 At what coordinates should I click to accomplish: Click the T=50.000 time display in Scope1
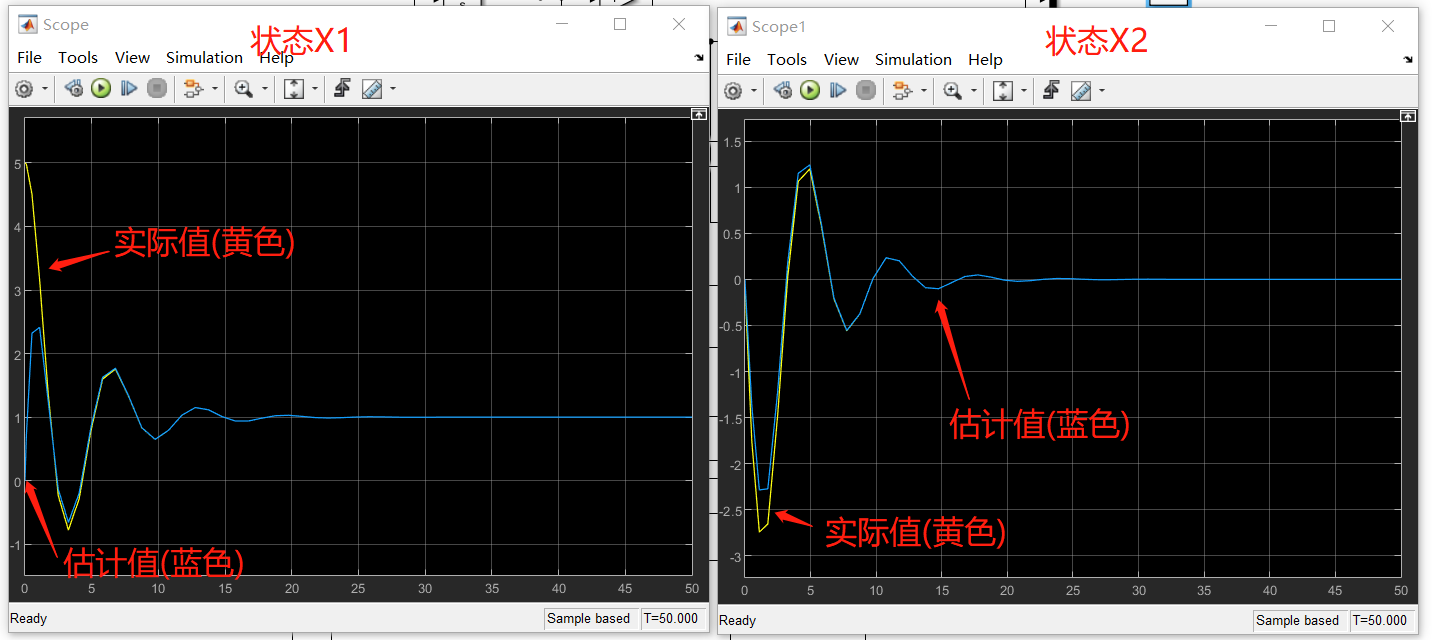[1382, 620]
